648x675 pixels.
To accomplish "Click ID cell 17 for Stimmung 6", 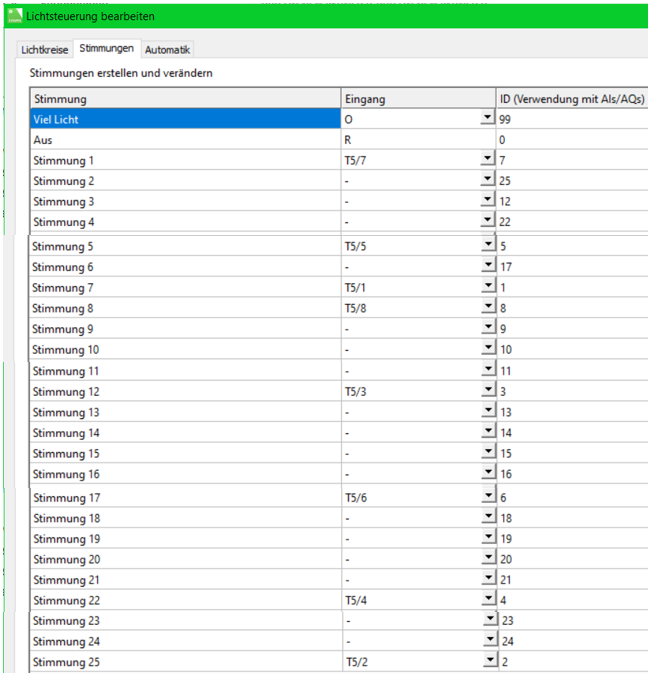I will click(572, 267).
